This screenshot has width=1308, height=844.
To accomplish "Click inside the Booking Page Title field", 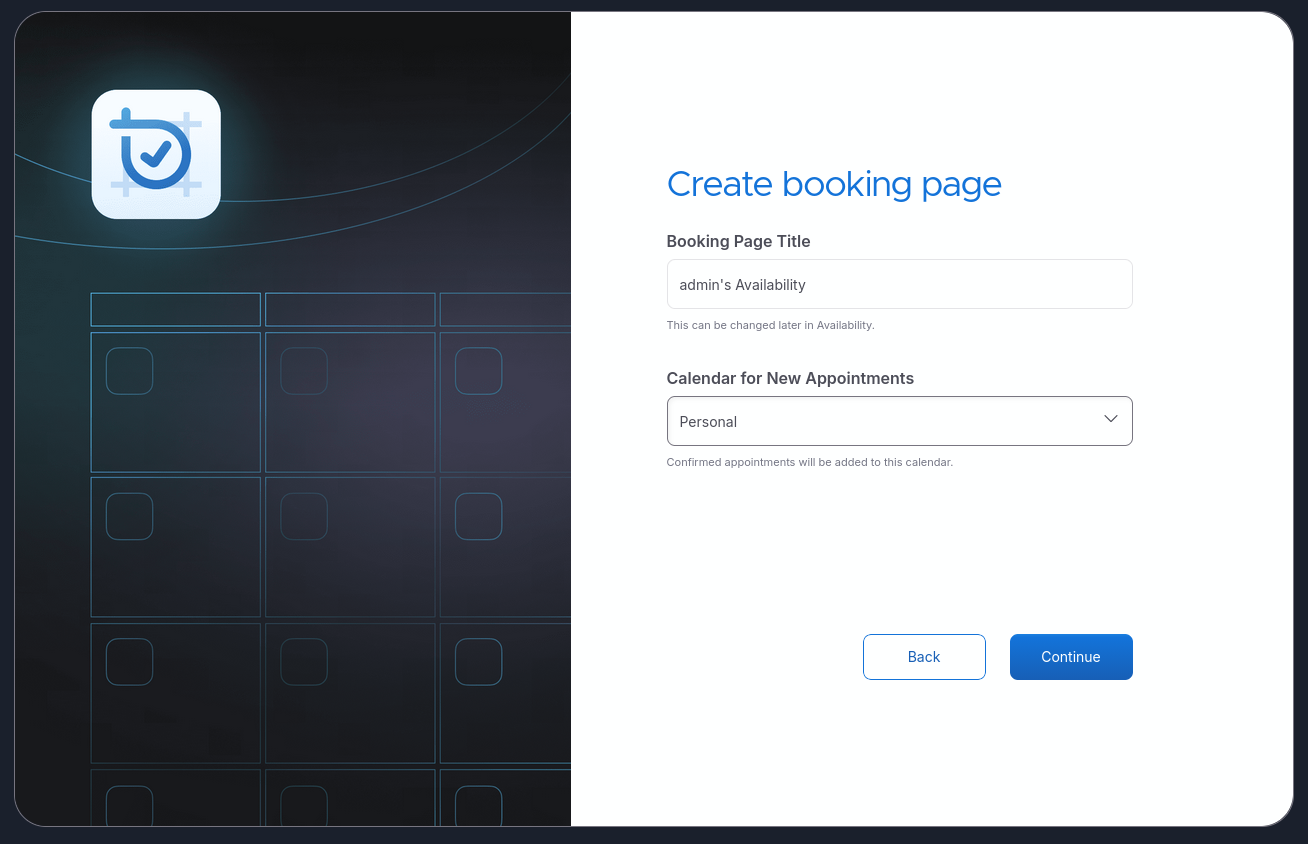I will [899, 284].
